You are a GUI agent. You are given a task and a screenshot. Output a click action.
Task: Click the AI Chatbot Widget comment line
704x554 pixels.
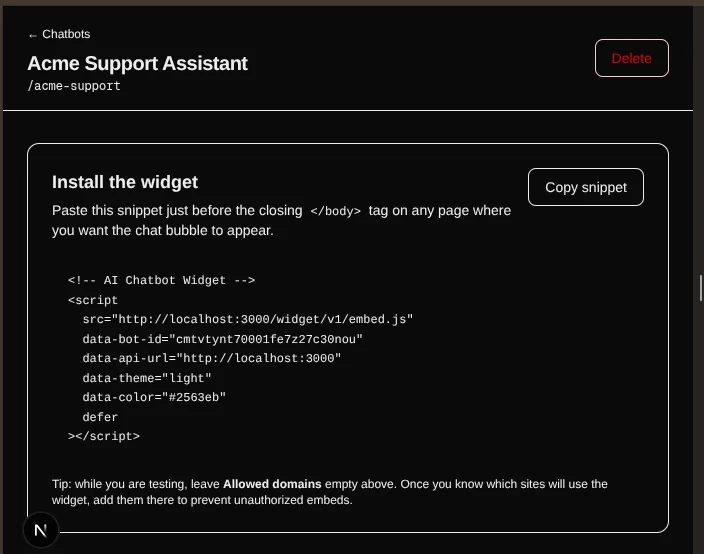[162, 280]
